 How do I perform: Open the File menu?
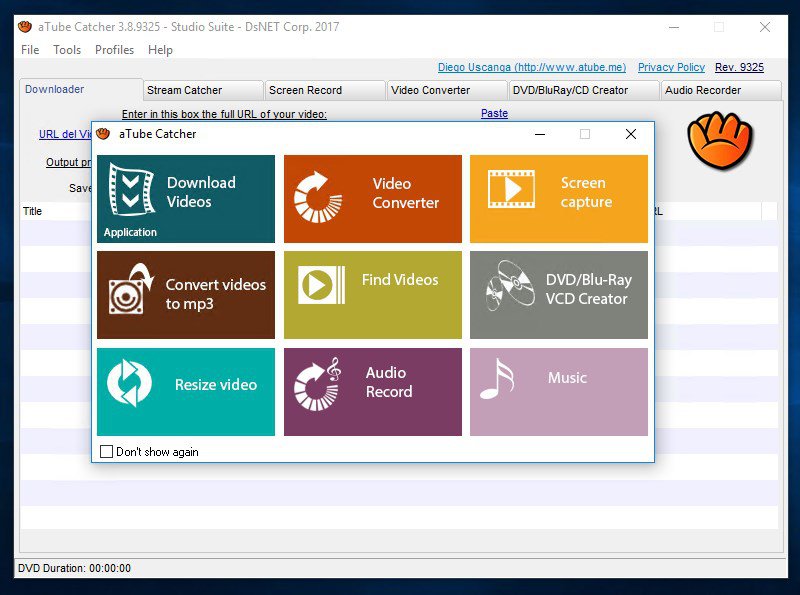point(30,50)
